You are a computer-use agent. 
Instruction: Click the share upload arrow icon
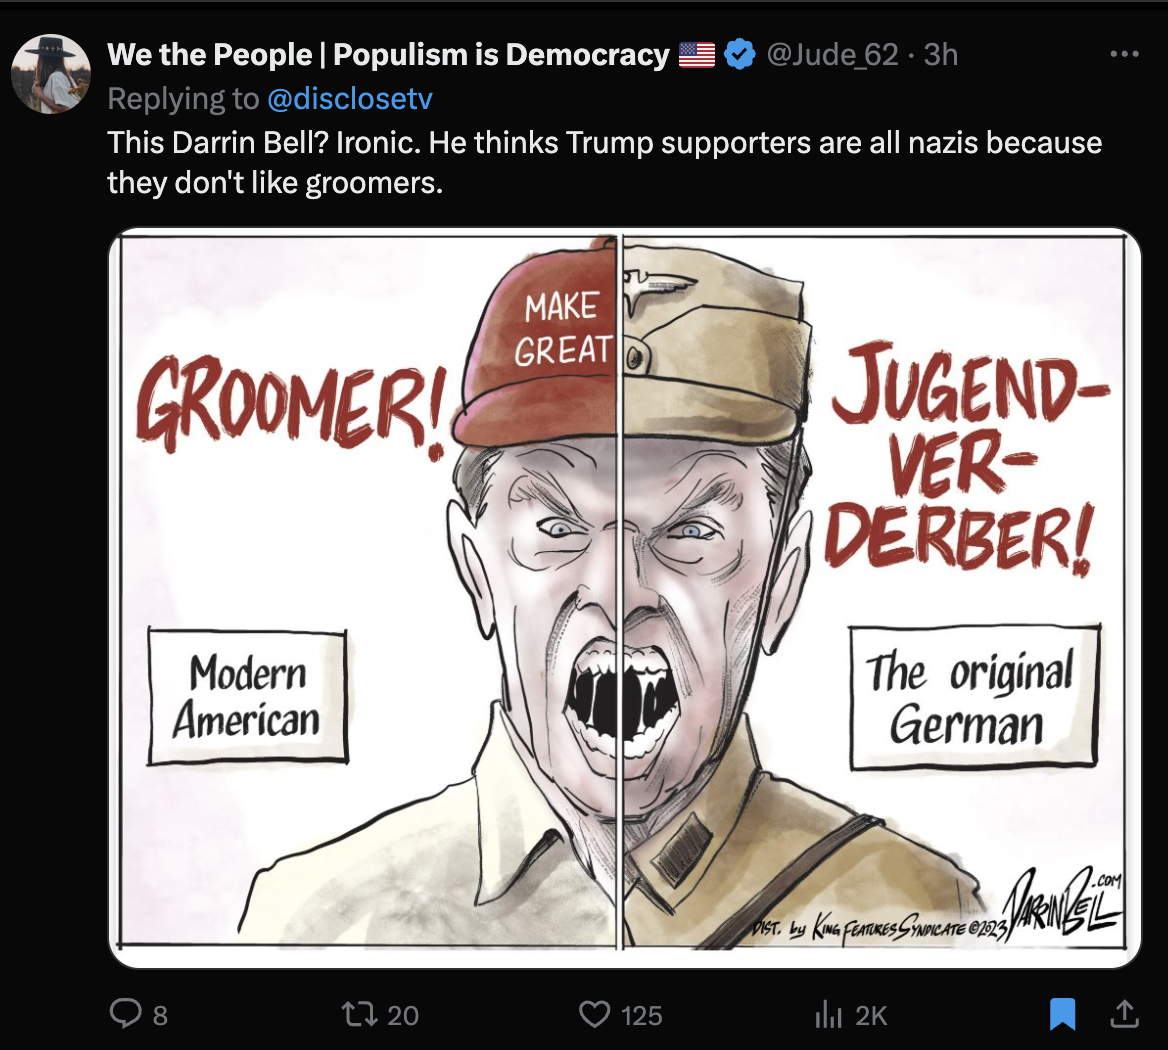click(x=1125, y=1014)
